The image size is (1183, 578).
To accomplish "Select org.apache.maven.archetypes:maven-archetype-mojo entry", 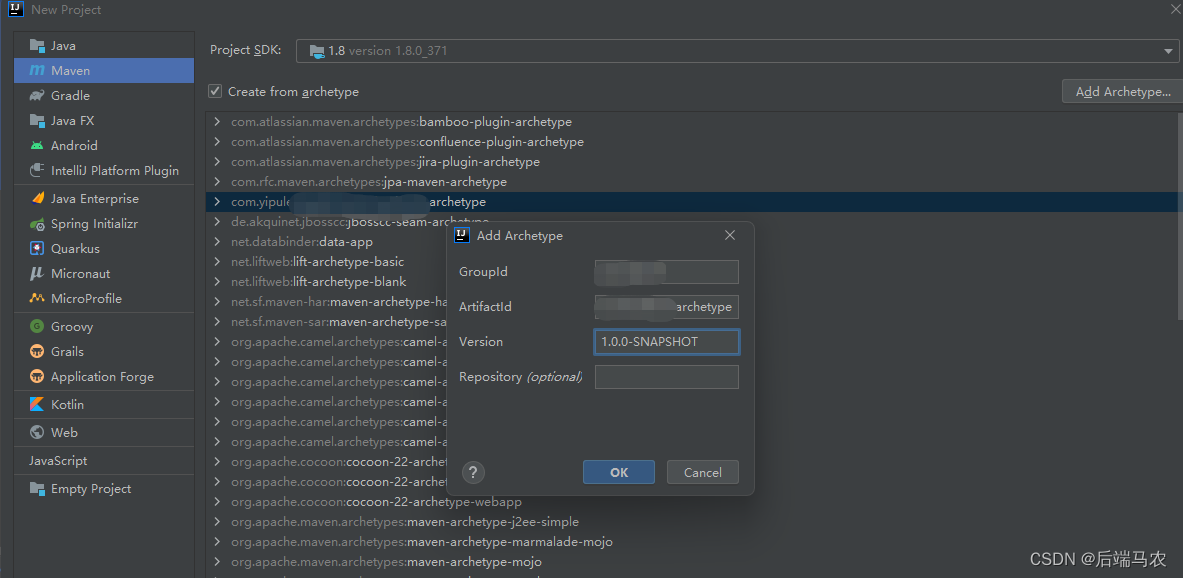I will click(x=386, y=562).
